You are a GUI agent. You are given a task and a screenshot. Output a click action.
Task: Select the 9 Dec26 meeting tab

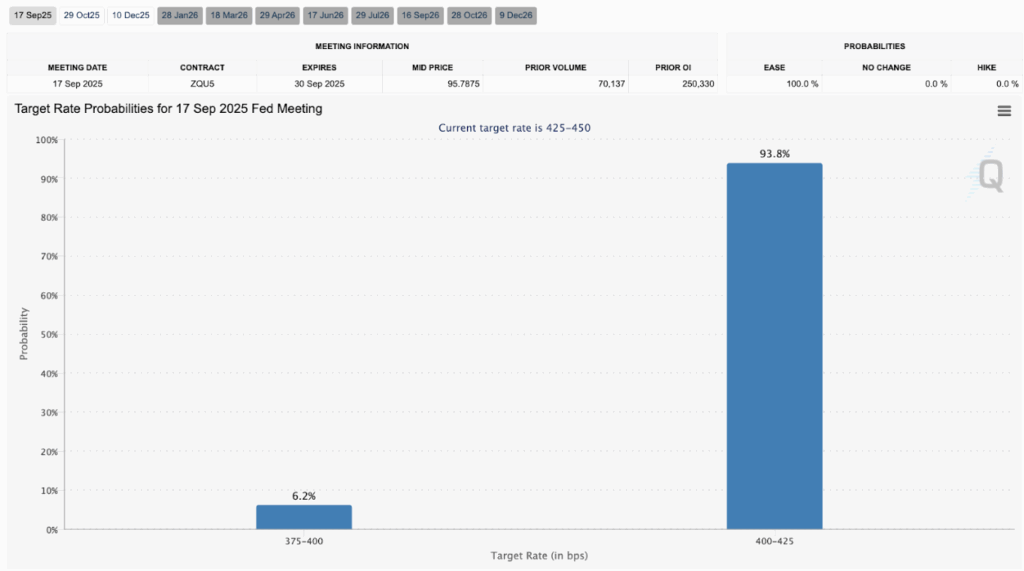click(515, 15)
